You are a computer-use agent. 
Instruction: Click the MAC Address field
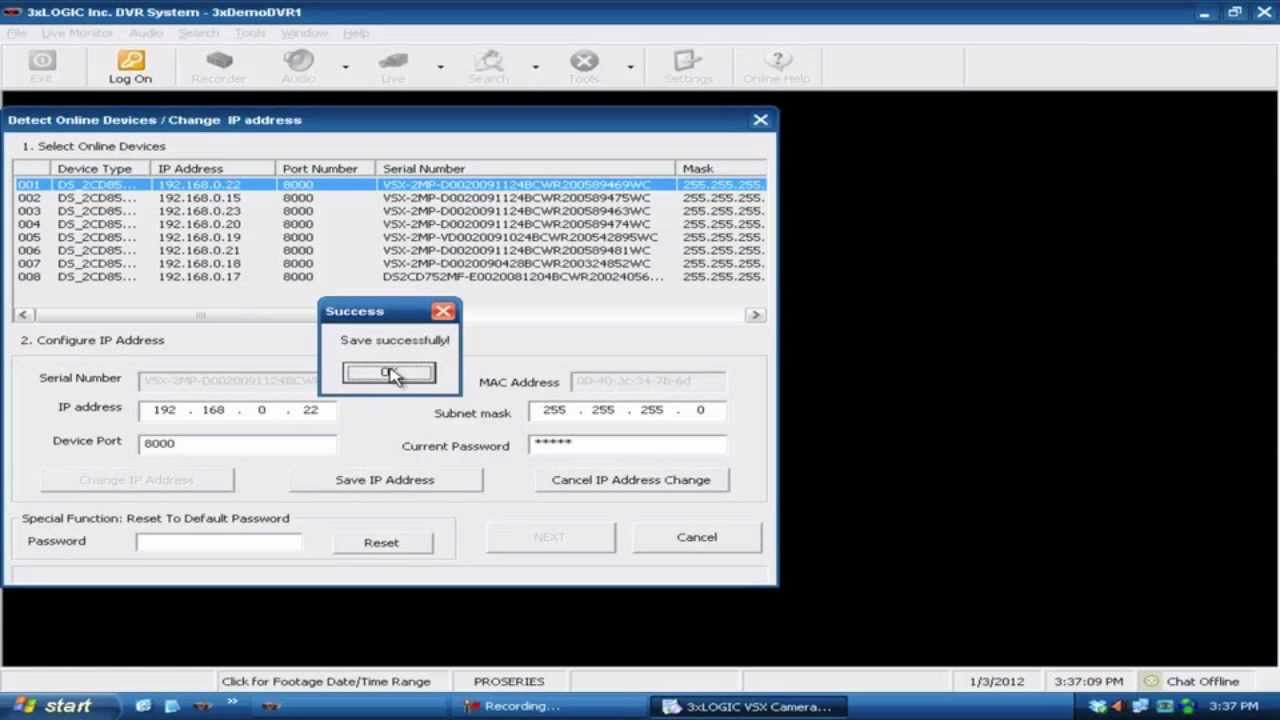click(648, 381)
